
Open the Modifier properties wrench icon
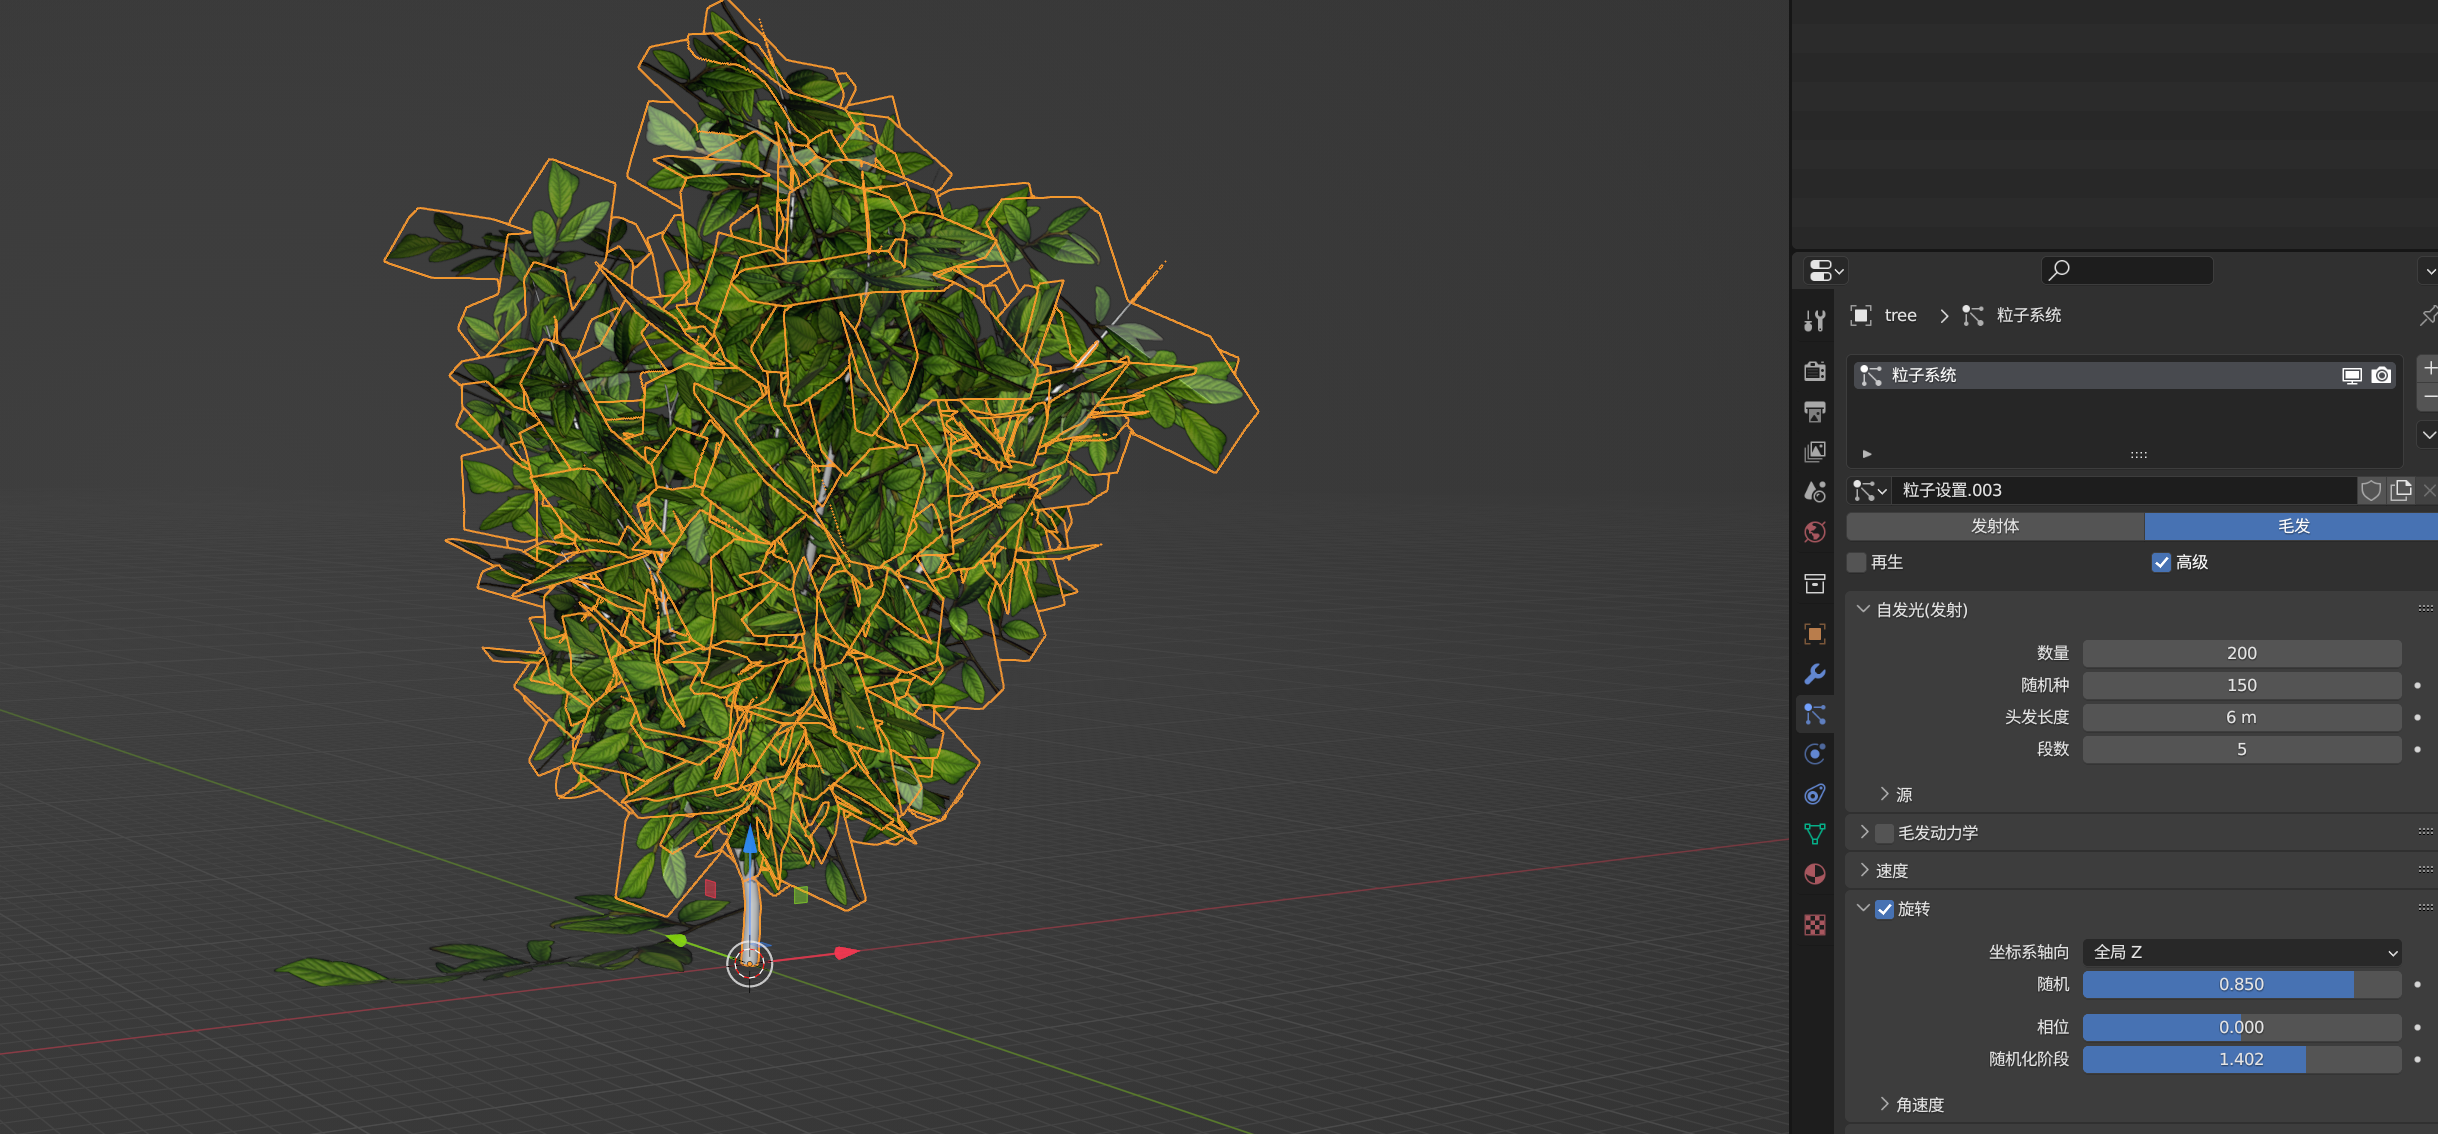[1815, 674]
